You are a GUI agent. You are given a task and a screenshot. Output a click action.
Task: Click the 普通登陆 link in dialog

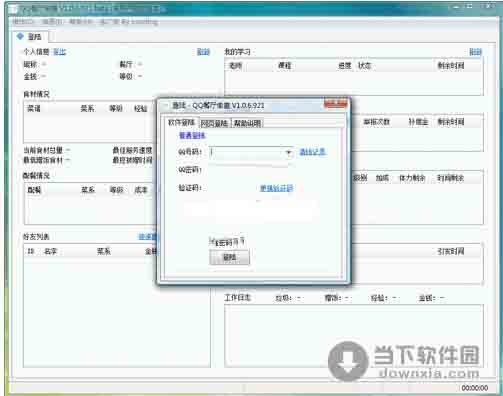point(192,135)
